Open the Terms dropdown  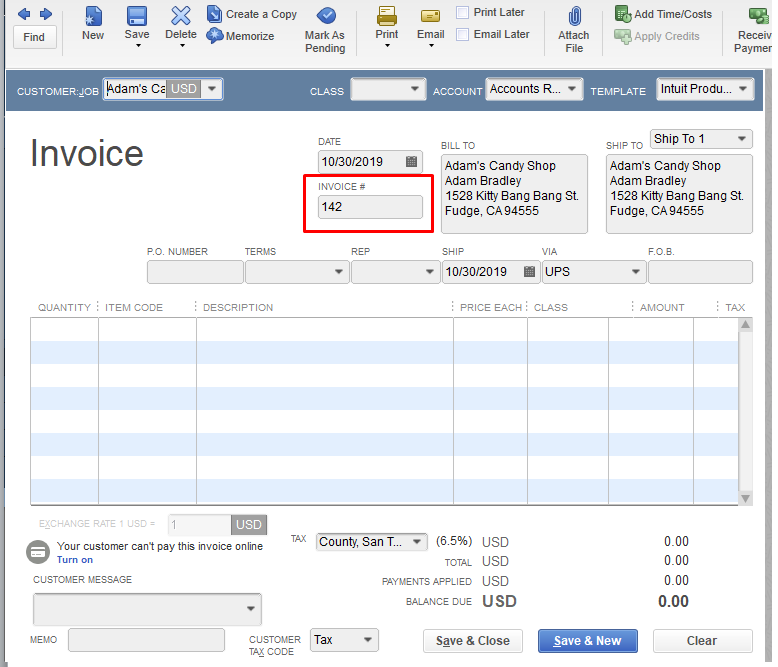[x=337, y=272]
